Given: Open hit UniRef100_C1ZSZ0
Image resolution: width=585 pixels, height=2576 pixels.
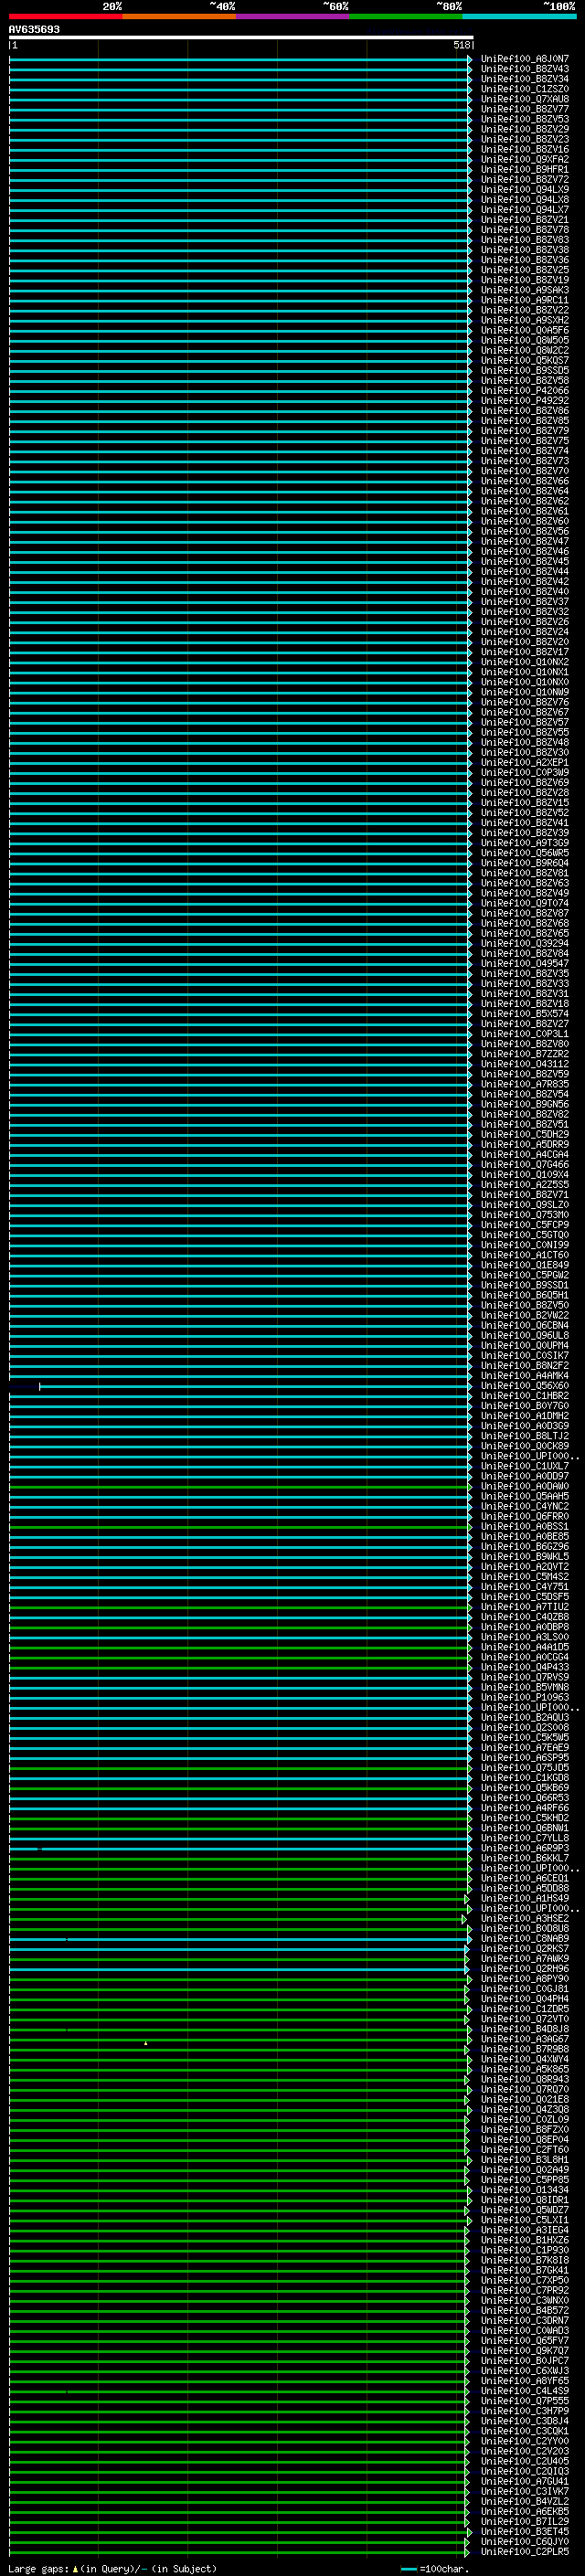Looking at the screenshot, I should (x=525, y=89).
